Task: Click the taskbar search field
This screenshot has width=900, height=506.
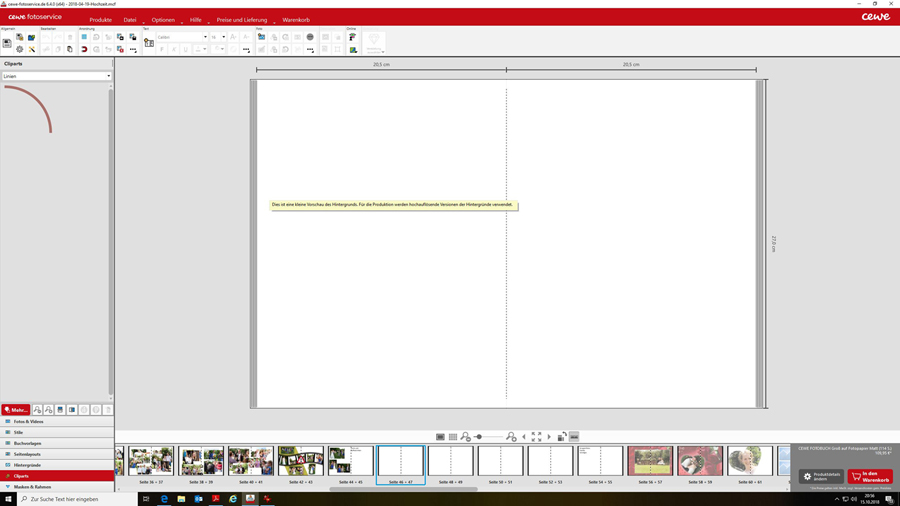Action: tap(77, 499)
